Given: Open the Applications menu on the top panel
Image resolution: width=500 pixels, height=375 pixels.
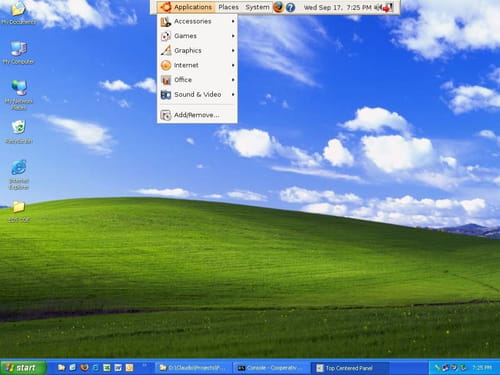Looking at the screenshot, I should [186, 7].
